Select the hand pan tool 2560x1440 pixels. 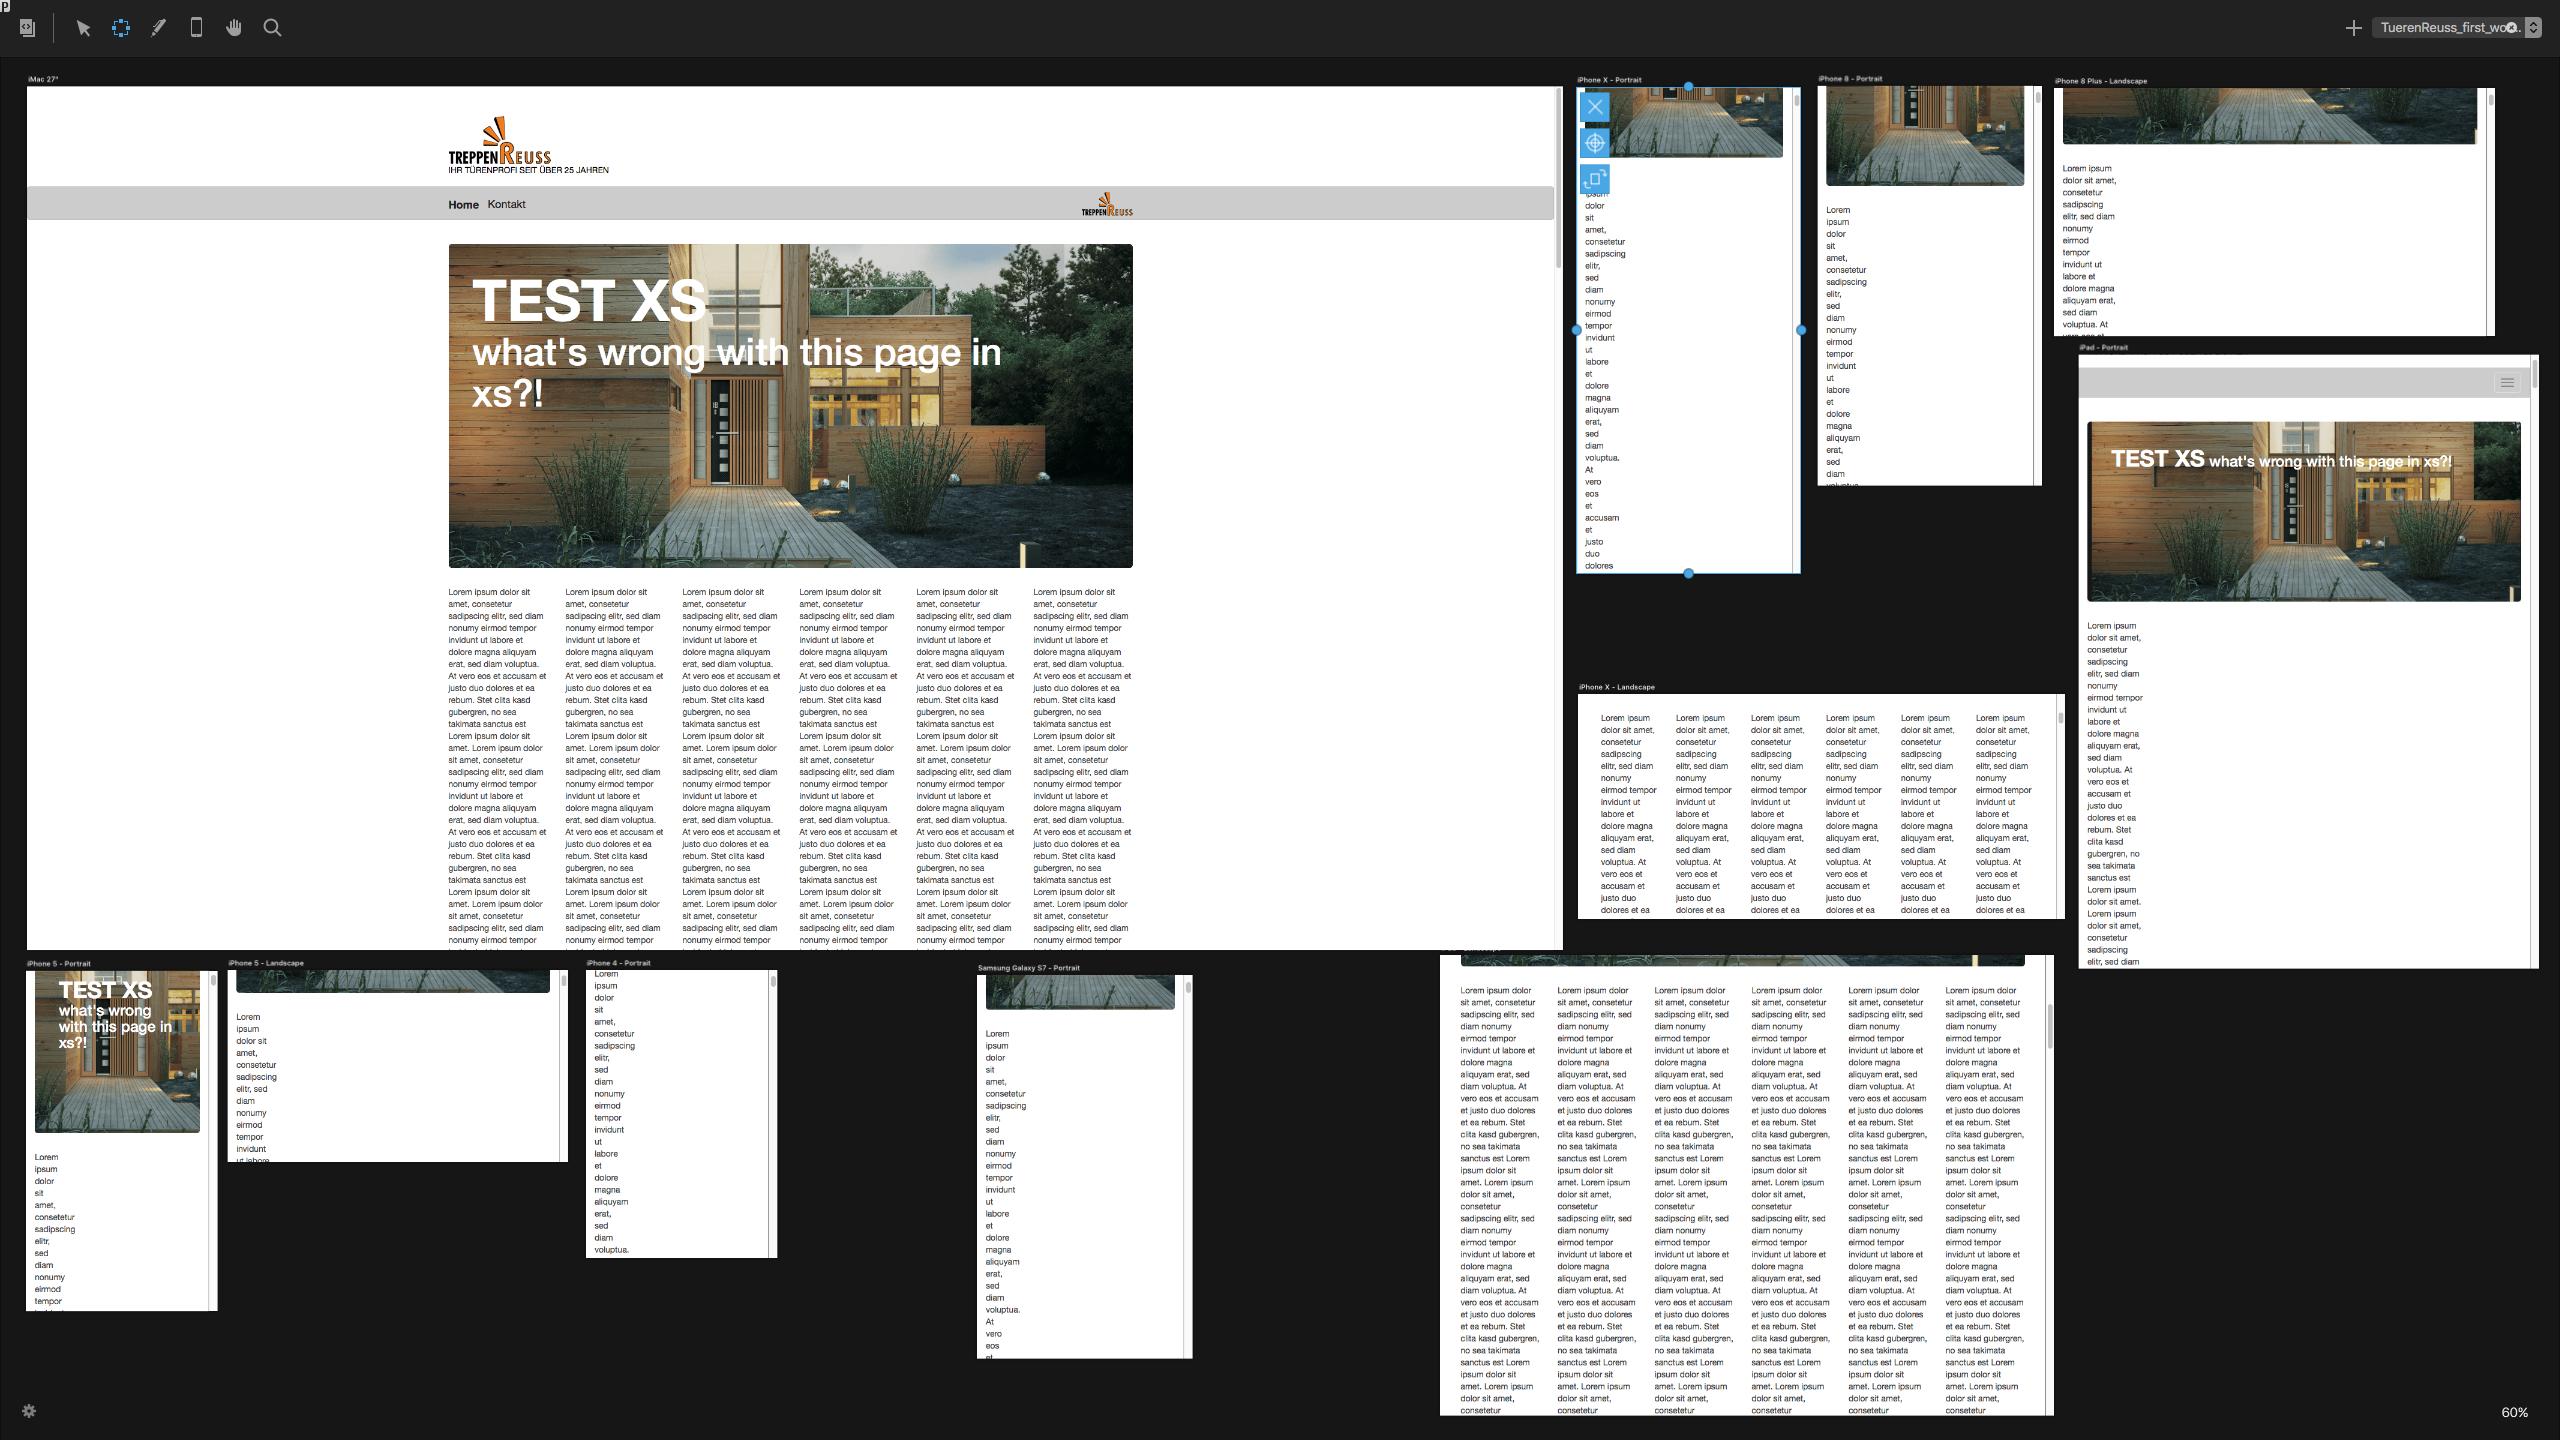[234, 28]
